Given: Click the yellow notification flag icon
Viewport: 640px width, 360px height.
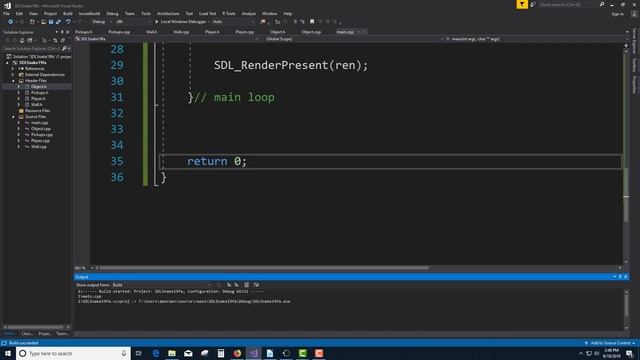Looking at the screenshot, I should coord(522,4).
